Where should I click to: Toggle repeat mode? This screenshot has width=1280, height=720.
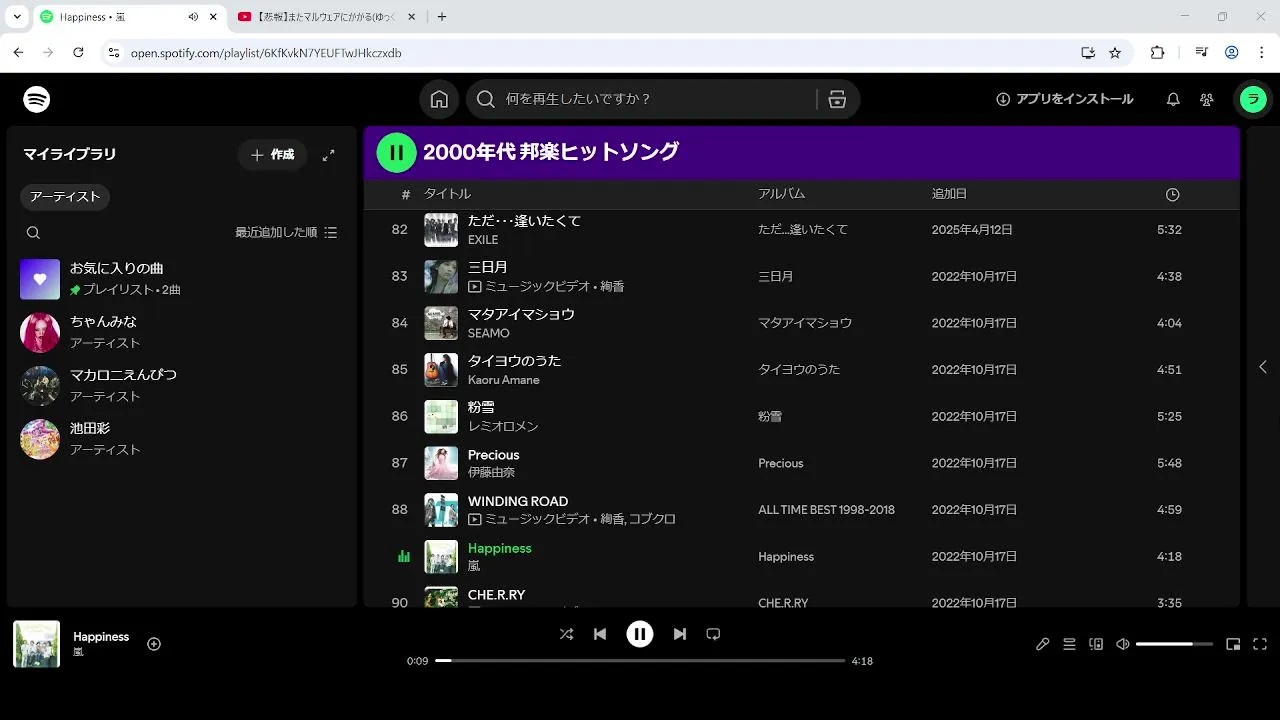(x=713, y=634)
